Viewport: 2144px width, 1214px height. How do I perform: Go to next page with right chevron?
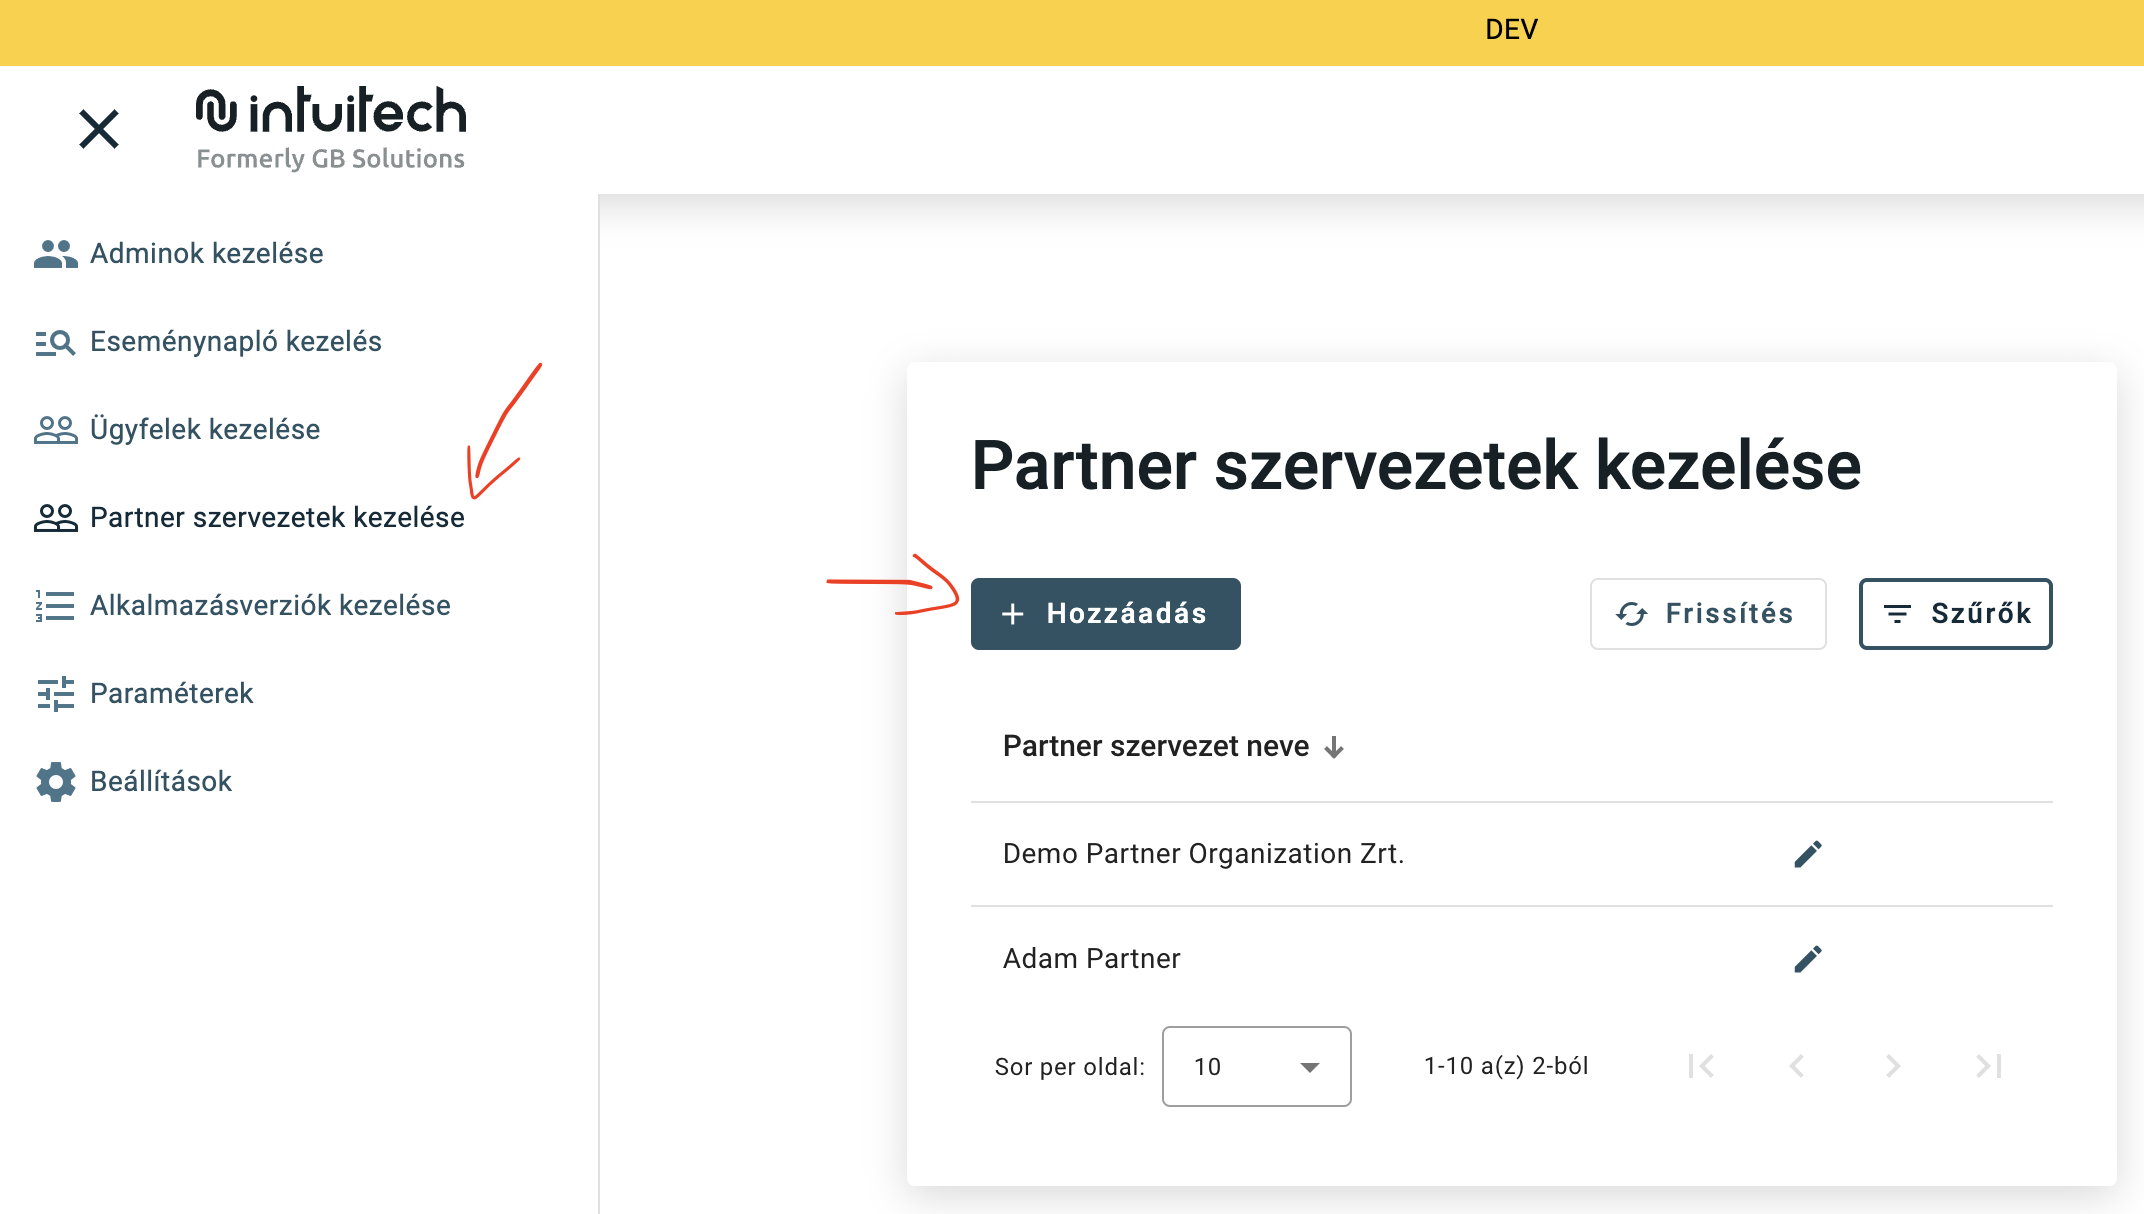tap(1892, 1066)
